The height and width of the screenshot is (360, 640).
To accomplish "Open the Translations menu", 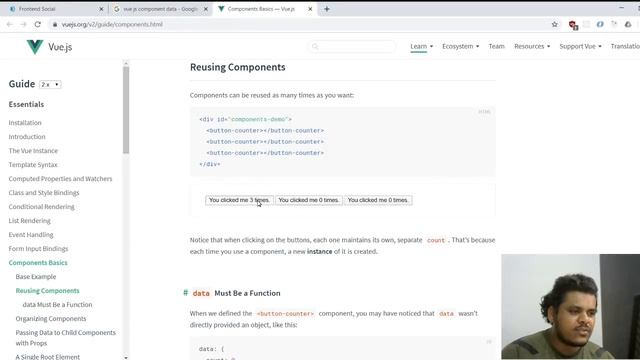I will click(625, 46).
